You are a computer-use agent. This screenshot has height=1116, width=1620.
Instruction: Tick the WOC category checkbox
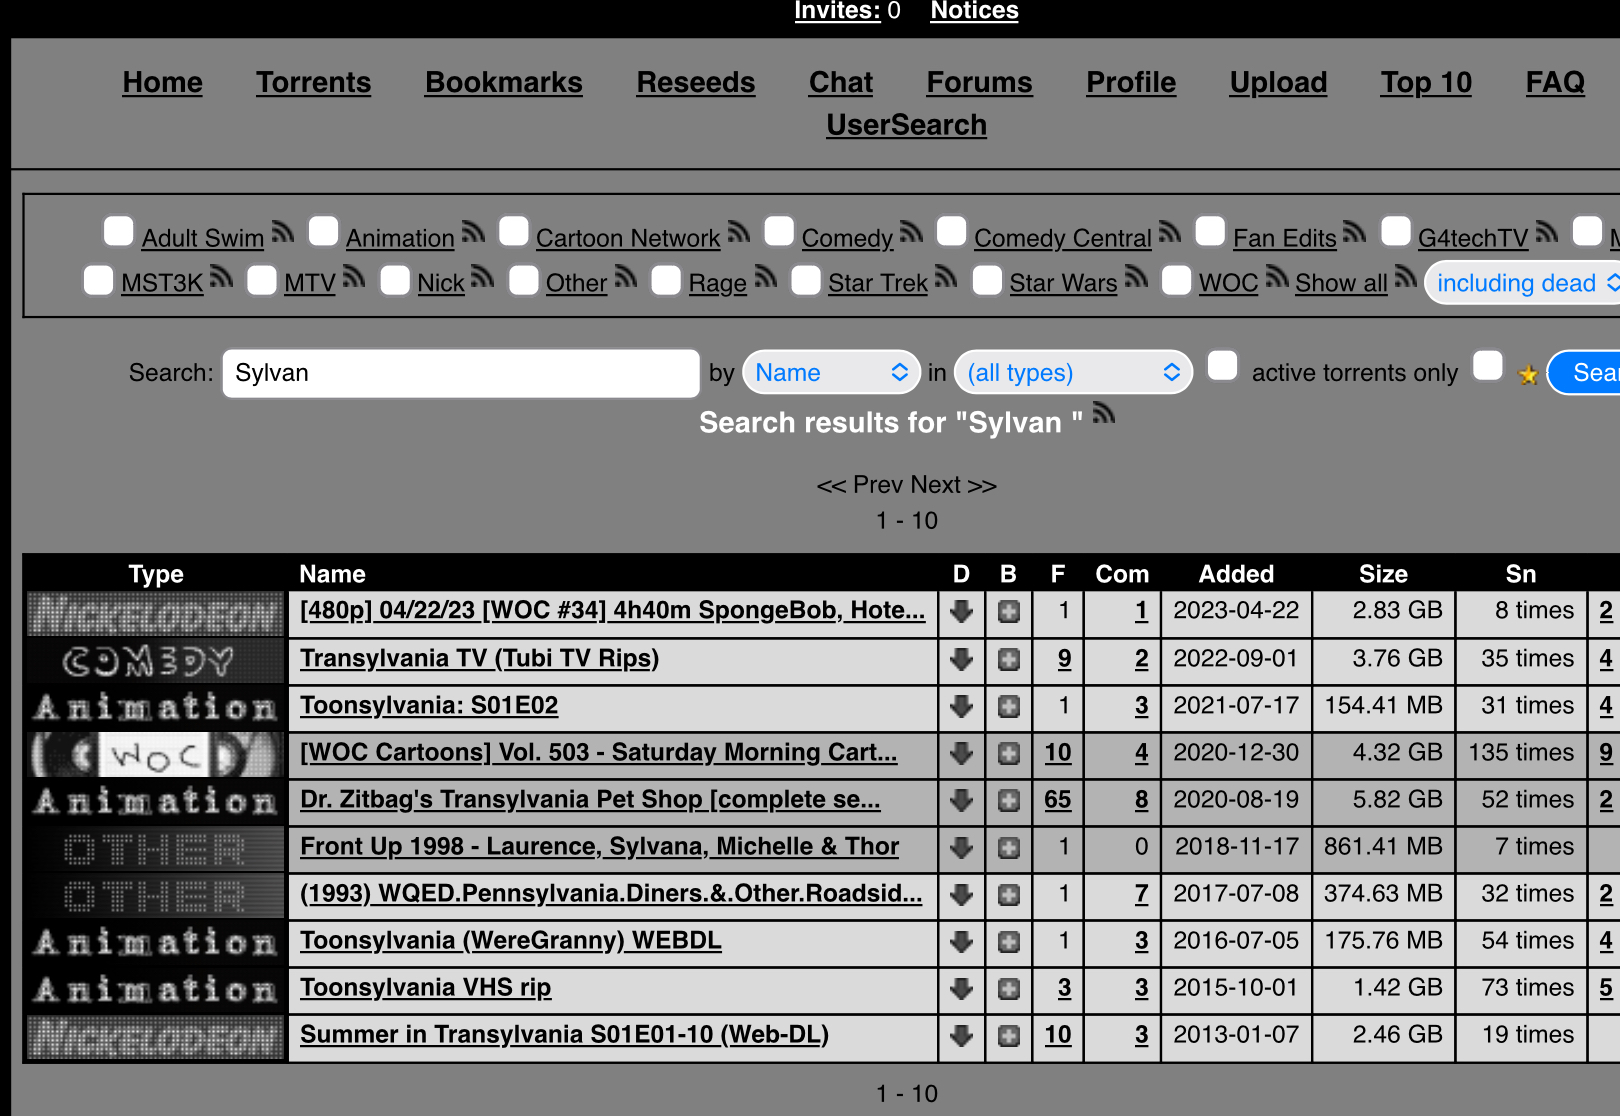click(1176, 280)
